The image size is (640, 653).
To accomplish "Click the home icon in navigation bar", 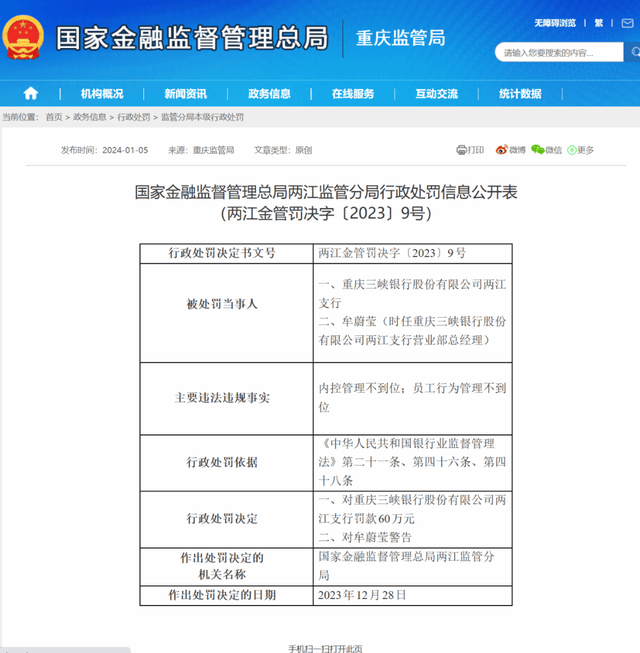I will tap(31, 94).
